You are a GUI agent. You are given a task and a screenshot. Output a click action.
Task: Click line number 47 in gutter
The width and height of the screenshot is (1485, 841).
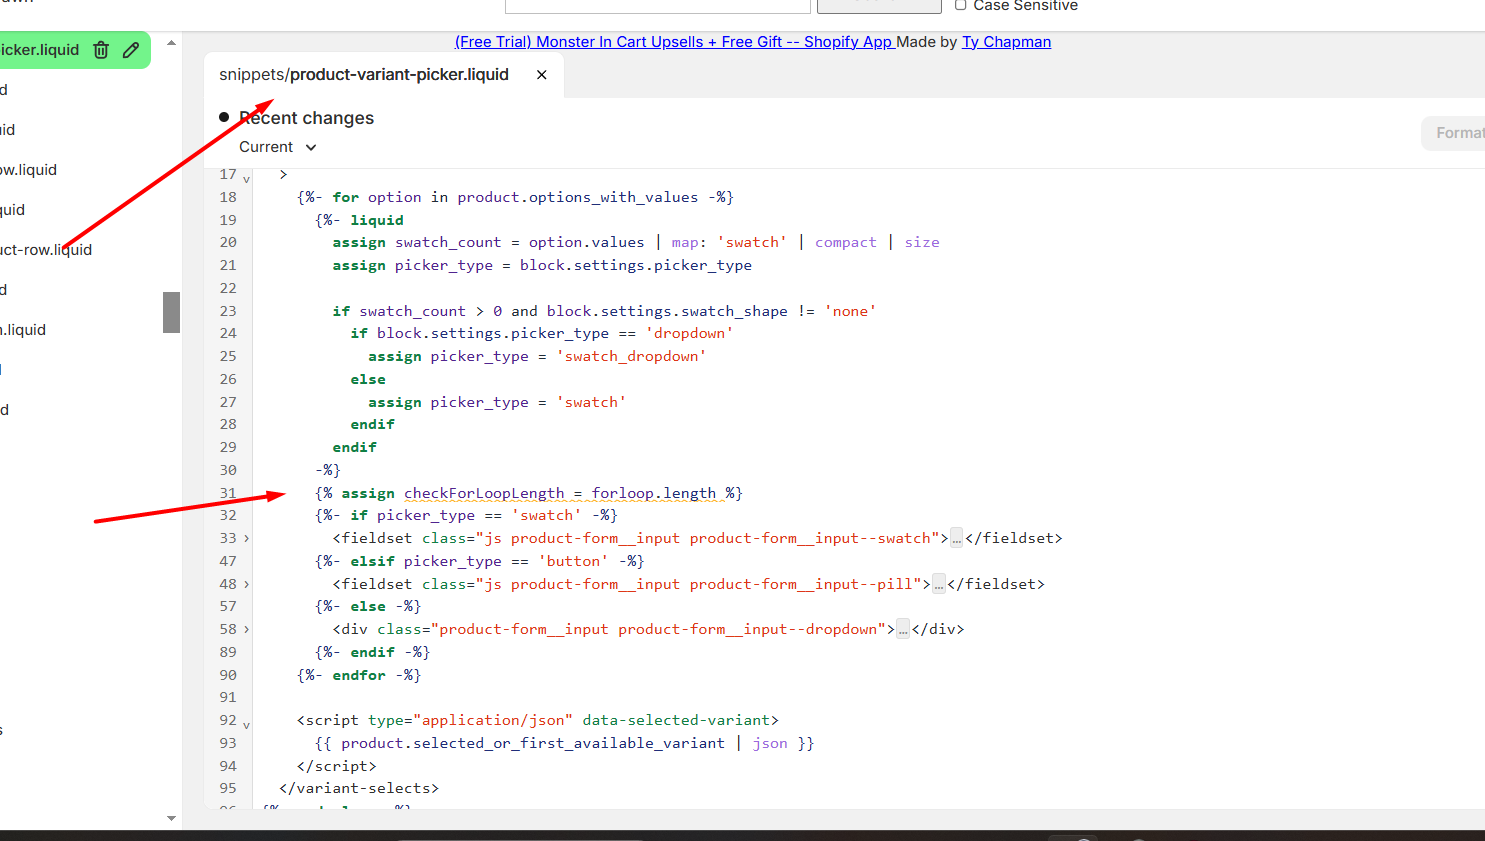(228, 561)
